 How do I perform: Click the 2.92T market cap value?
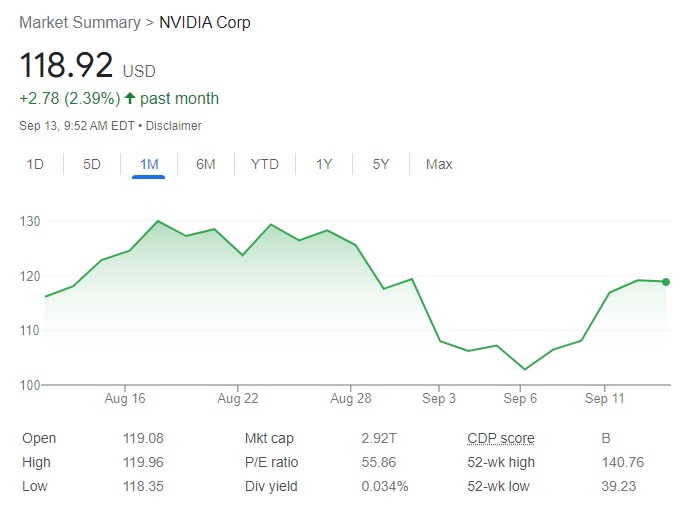tap(378, 438)
